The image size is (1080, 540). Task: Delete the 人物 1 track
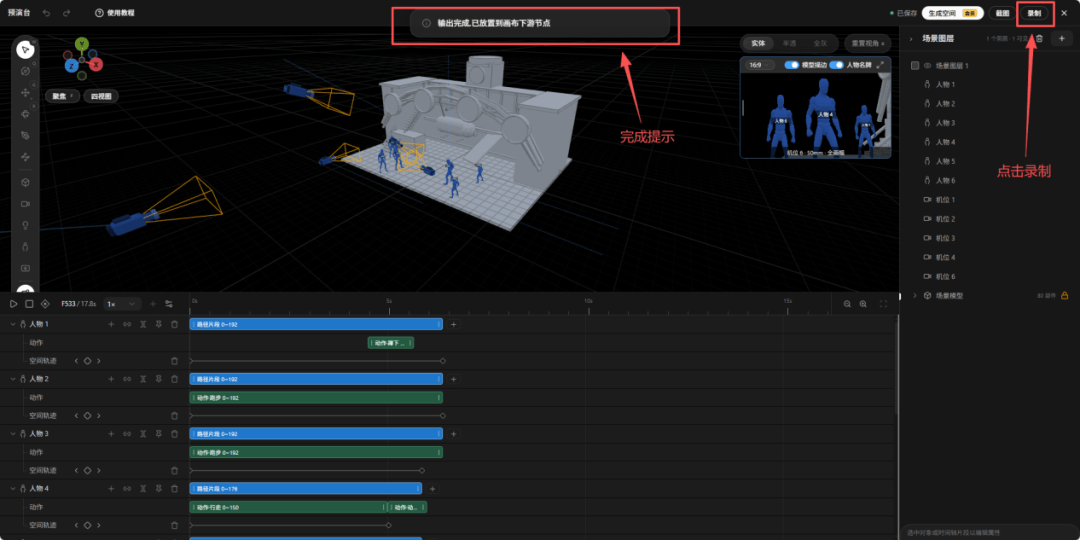point(174,324)
